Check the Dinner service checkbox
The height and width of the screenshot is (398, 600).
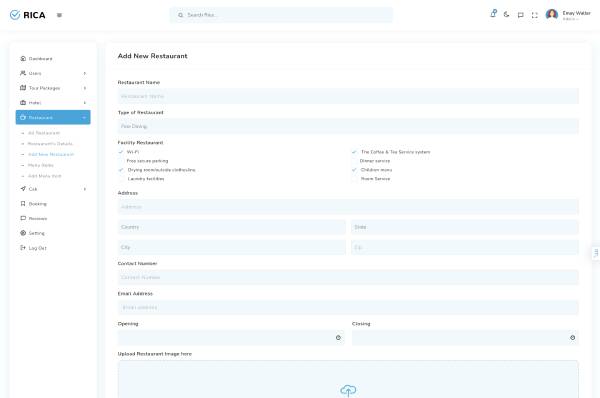click(x=354, y=161)
